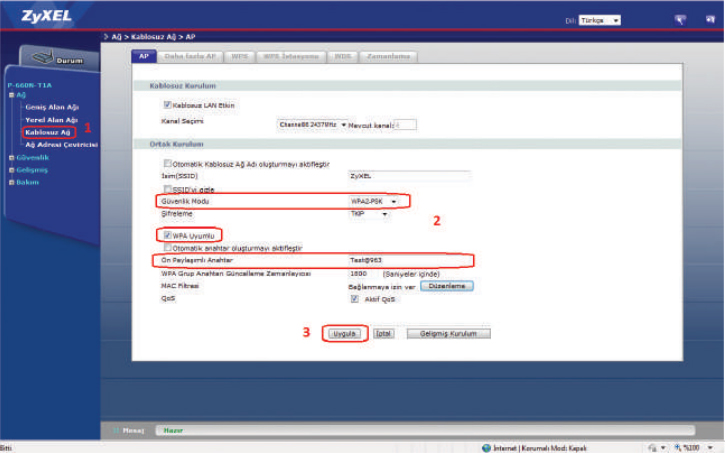Switch to the Daha fazla AP tab
Viewport: 726px width, 453px height.
189,57
